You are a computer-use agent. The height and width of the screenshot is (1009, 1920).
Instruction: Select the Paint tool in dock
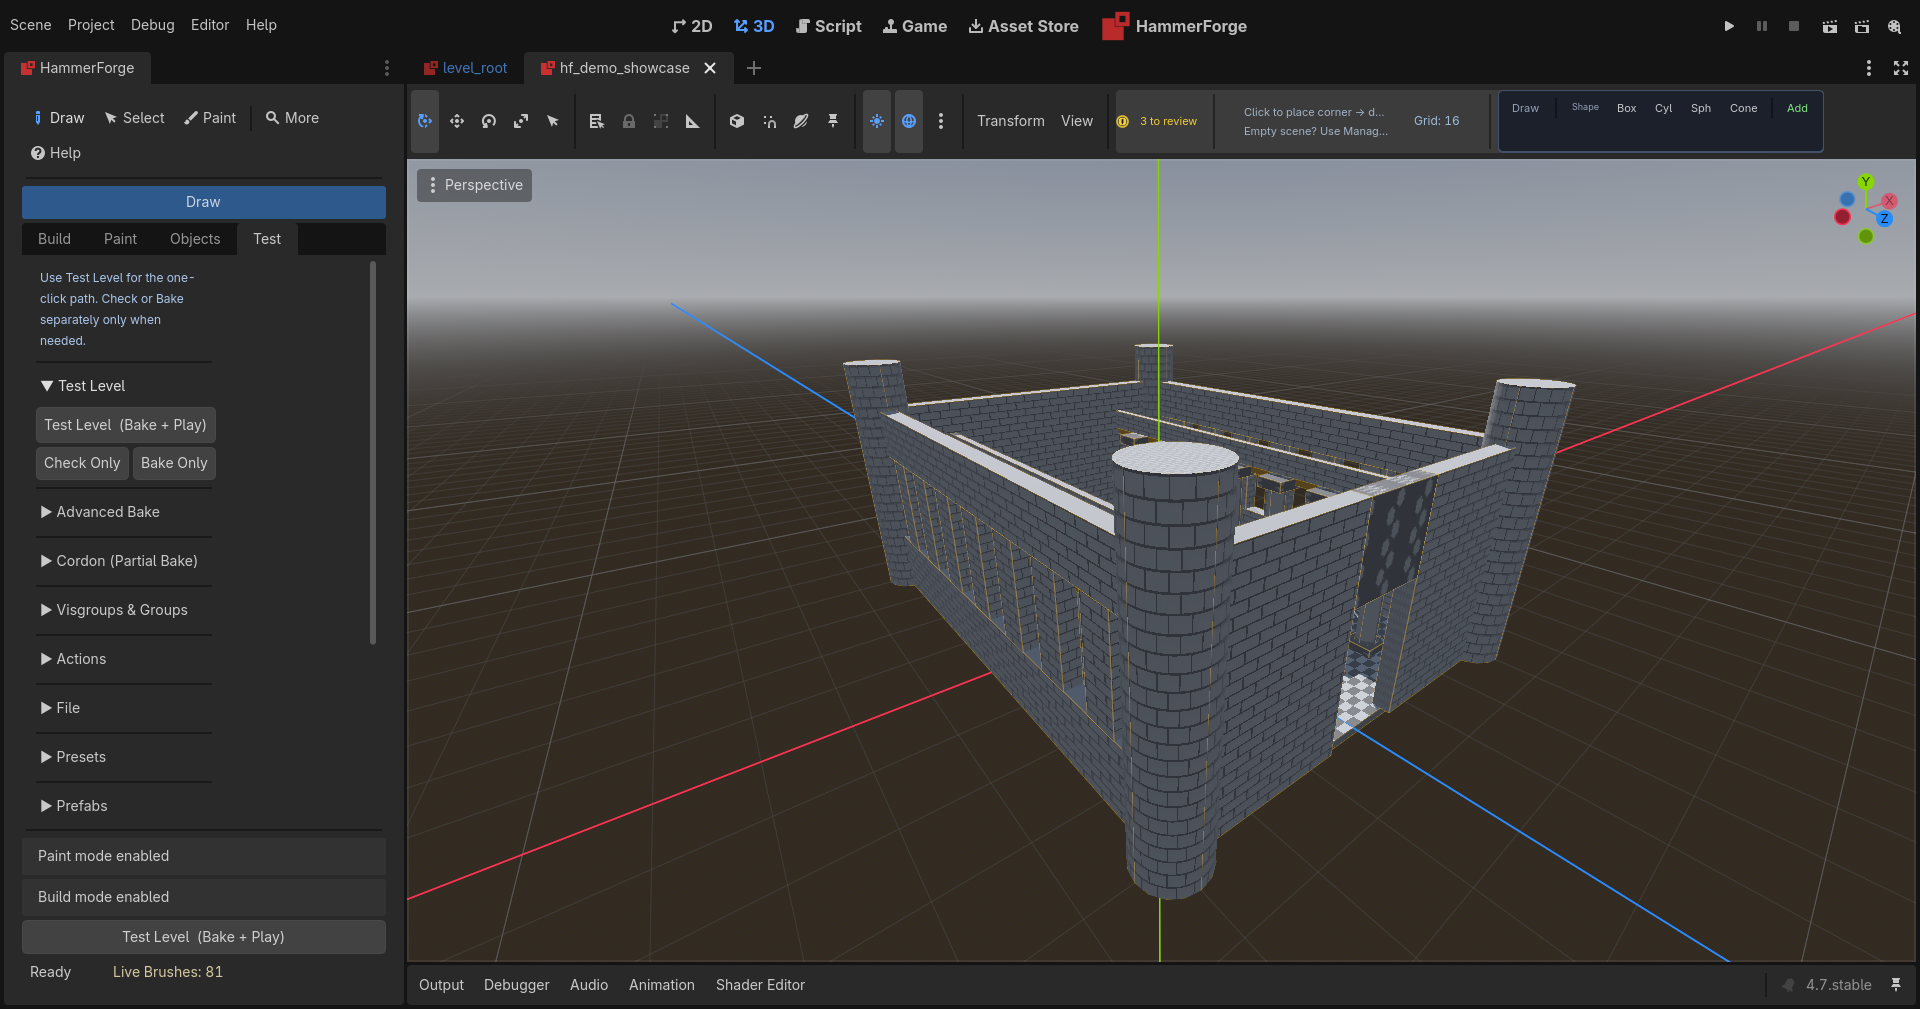click(210, 118)
